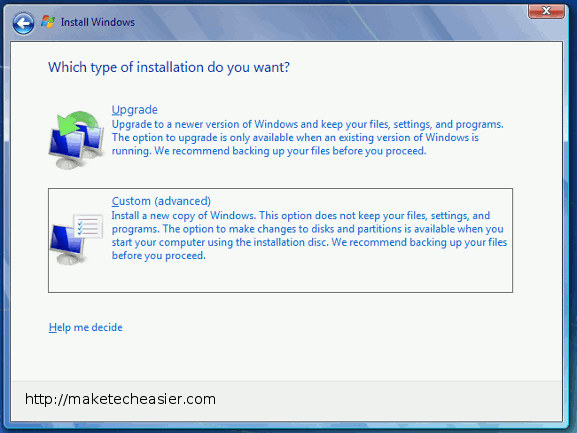Screen dimensions: 577x433
Task: Go back using the blue arrow button
Action: [x=23, y=24]
